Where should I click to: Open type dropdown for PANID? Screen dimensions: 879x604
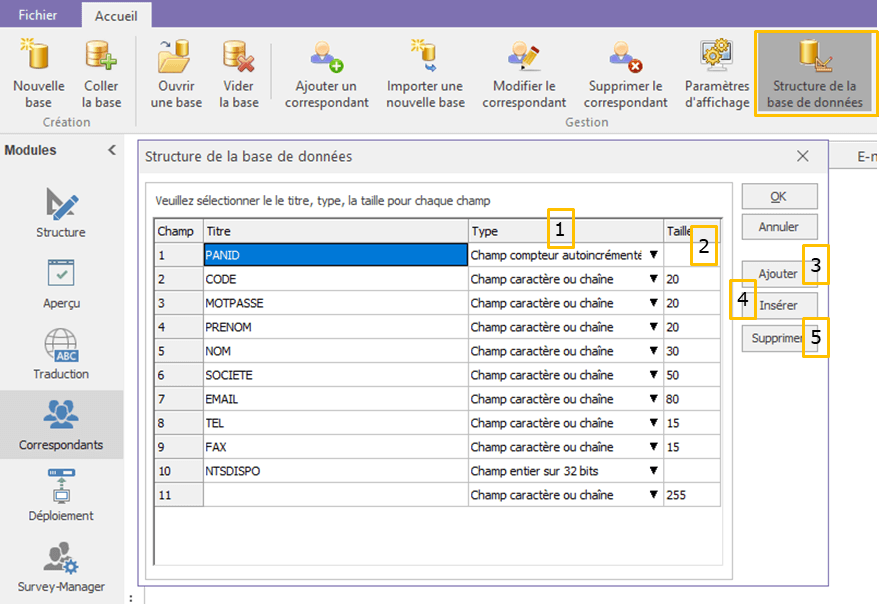654,255
